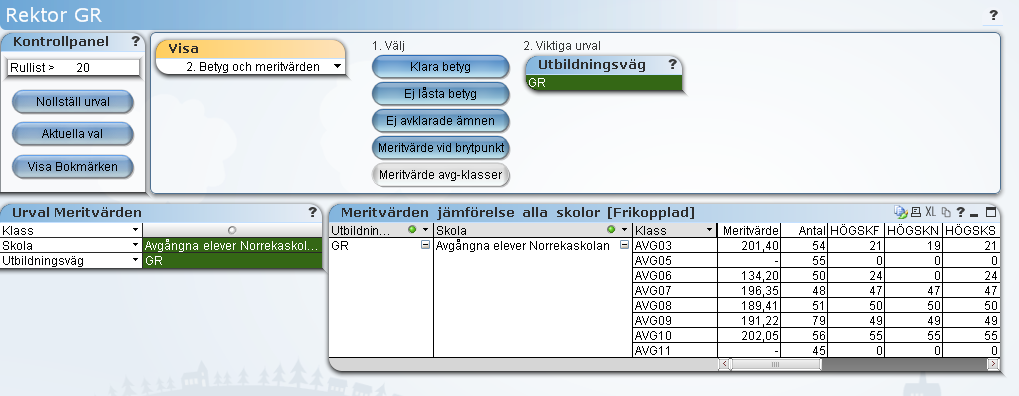Image resolution: width=1019 pixels, height=396 pixels.
Task: Select Meritvärde vid brytpunkt button
Action: coord(441,148)
